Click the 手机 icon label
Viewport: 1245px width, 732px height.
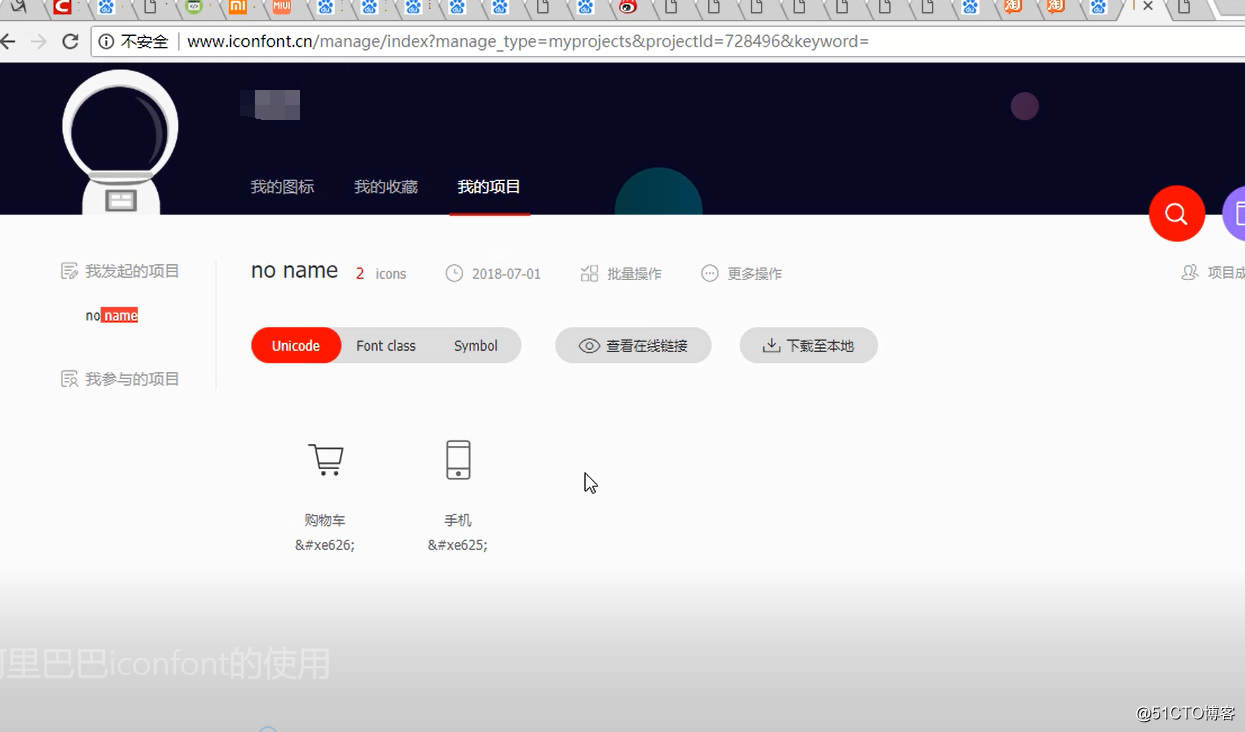(x=458, y=520)
